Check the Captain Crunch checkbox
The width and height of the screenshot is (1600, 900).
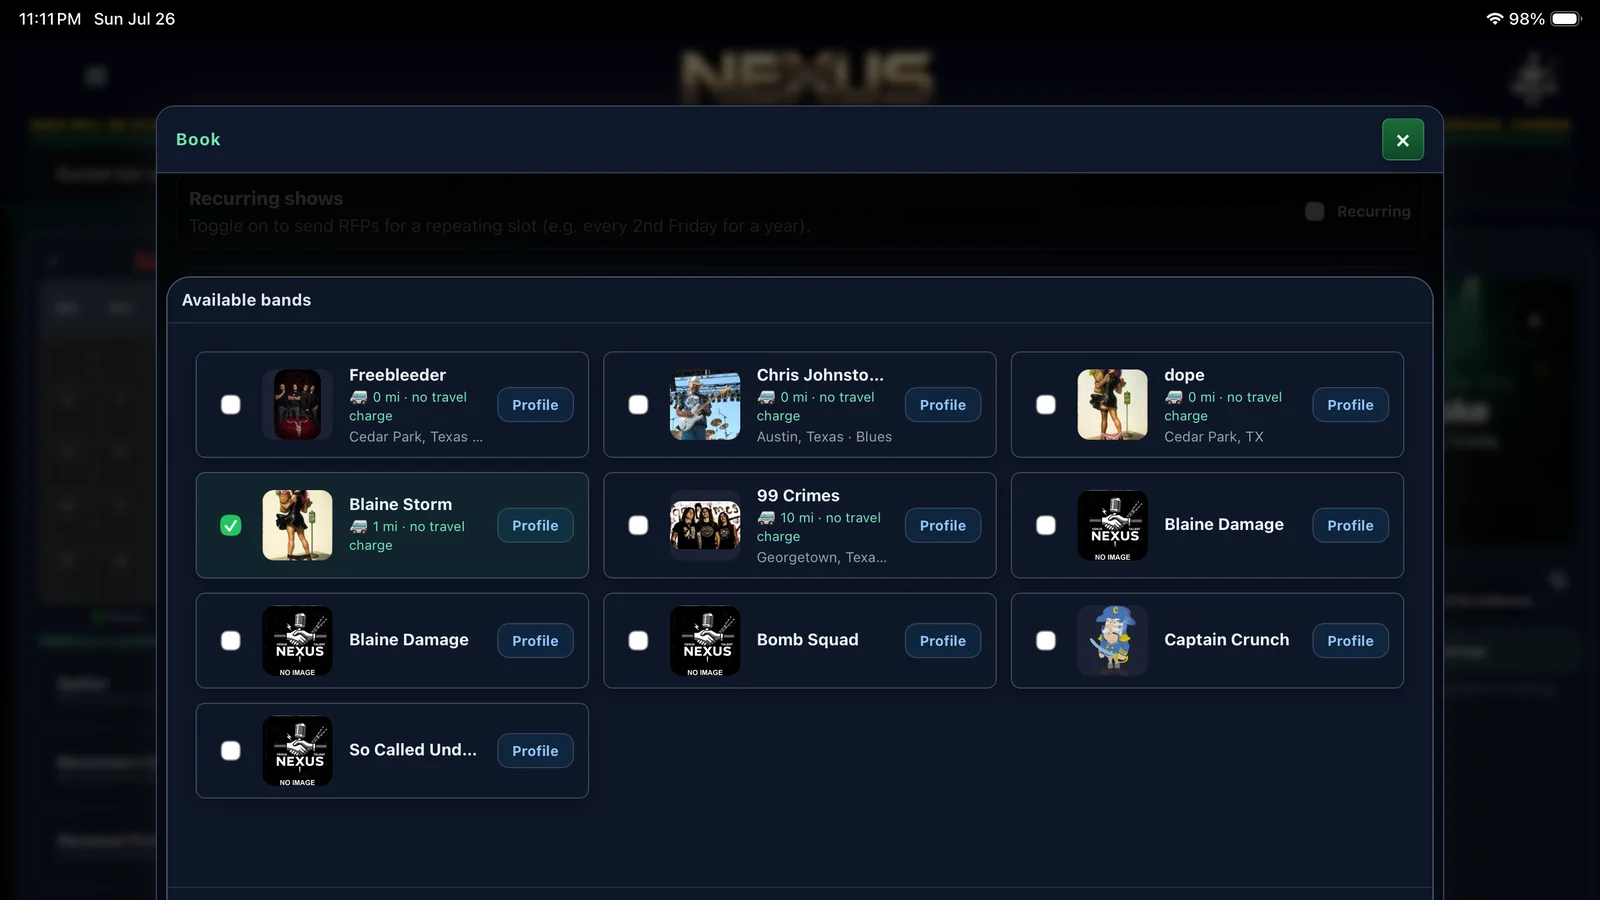tap(1046, 641)
